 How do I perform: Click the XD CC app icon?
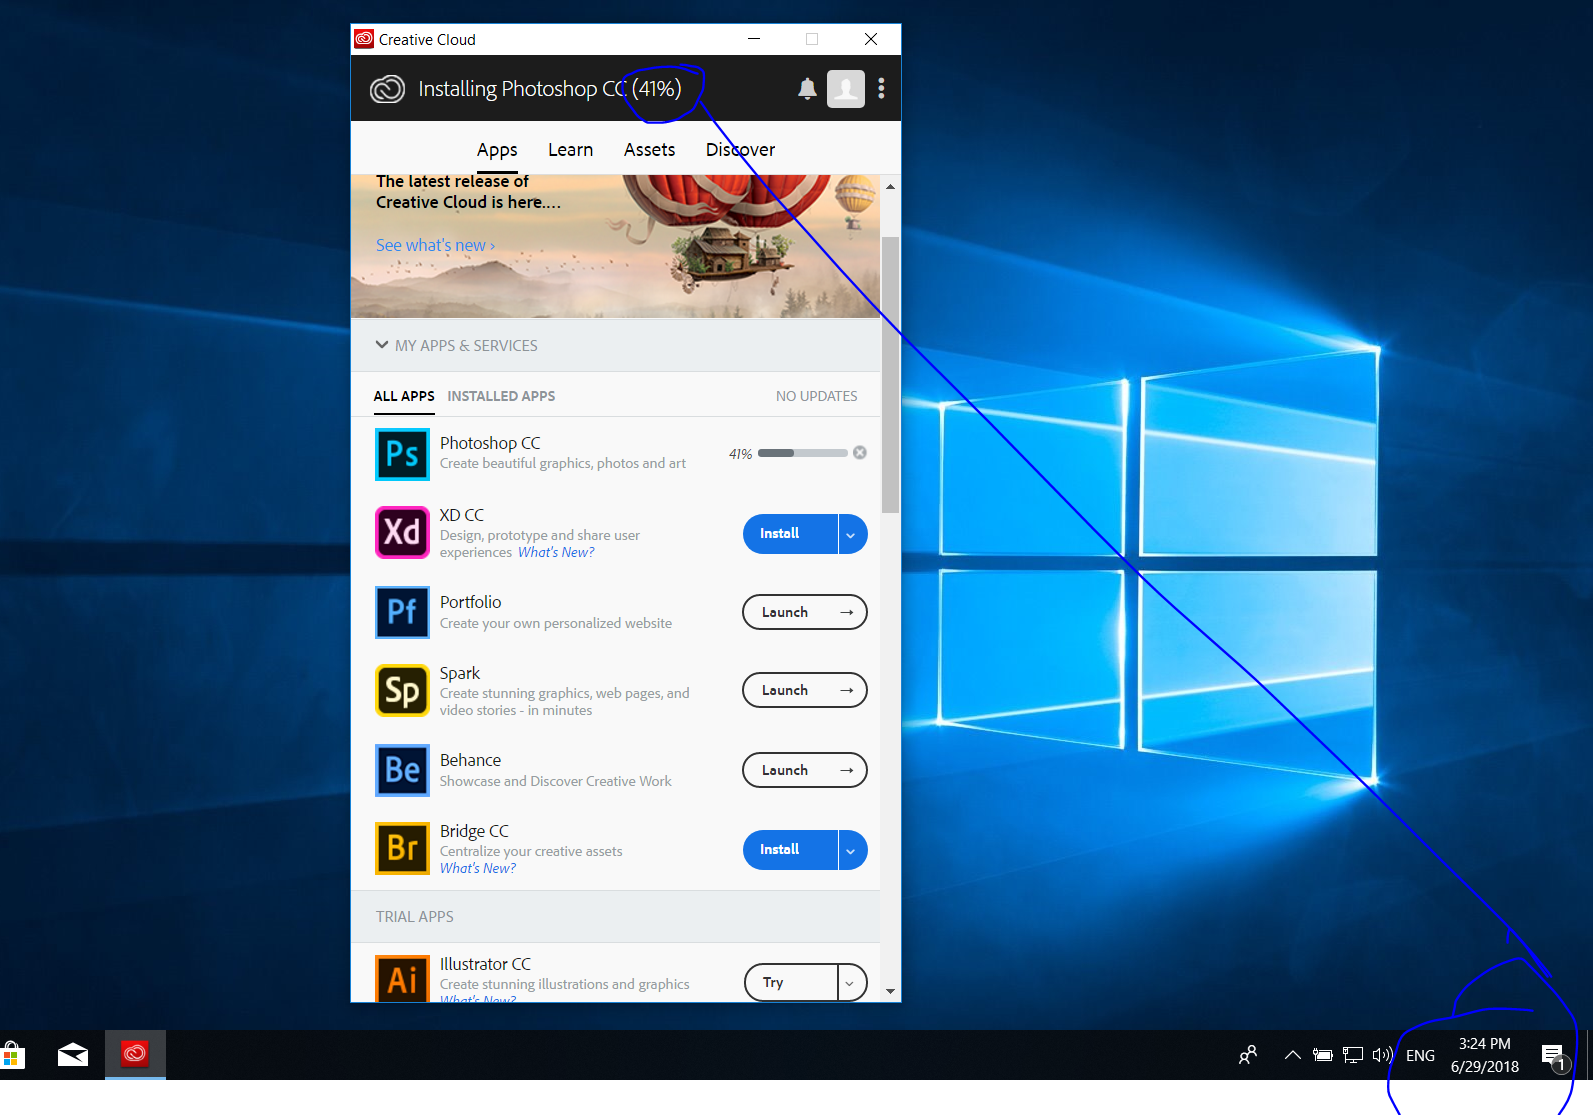tap(402, 532)
